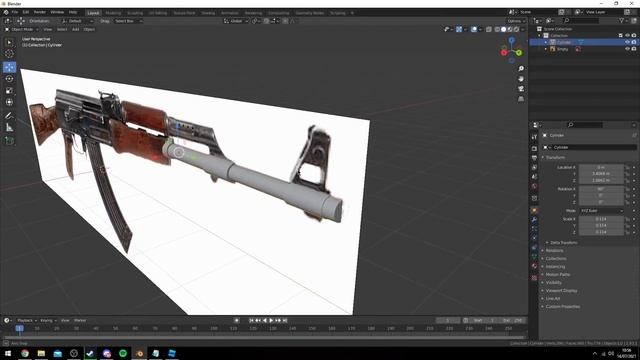Click the Play animation button

click(x=271, y=320)
